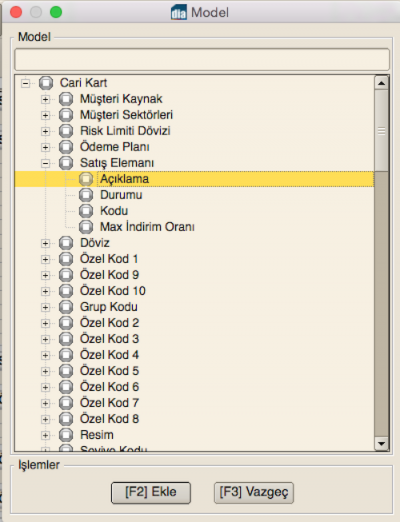Click the node icon next to Durumu

(x=86, y=195)
